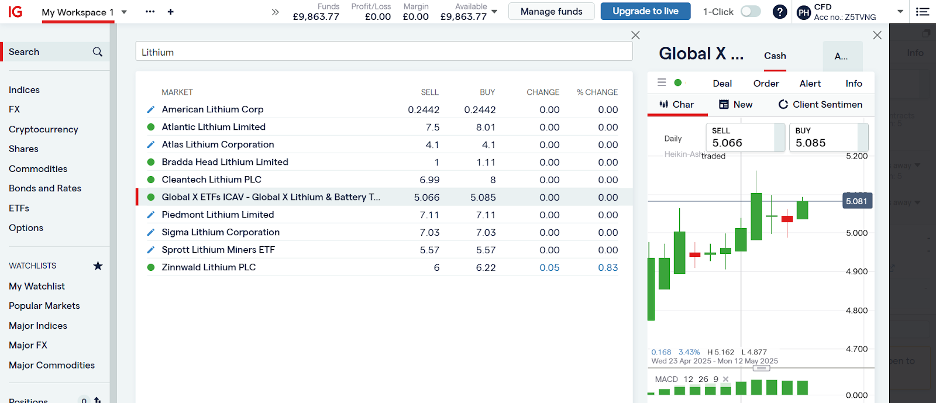Click the MACD panel resize handle
This screenshot has width=936, height=404.
tap(761, 368)
